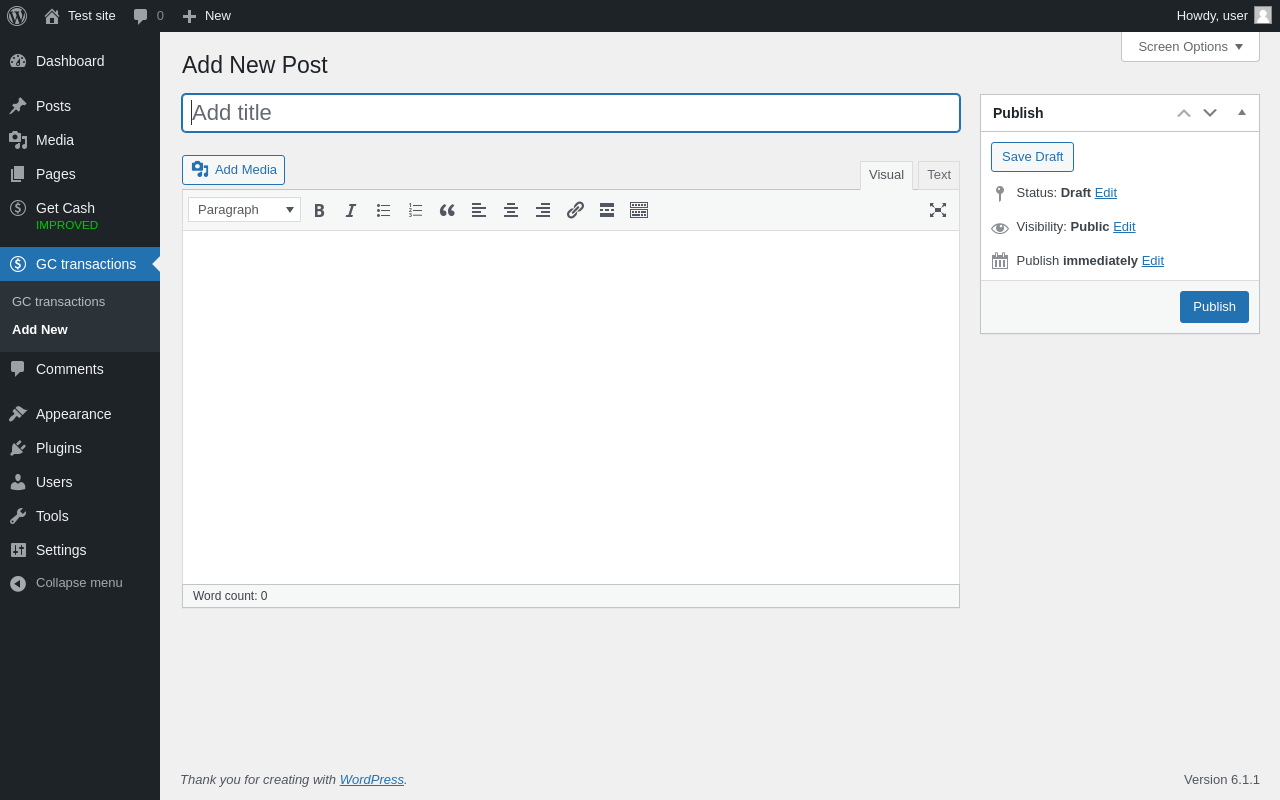Viewport: 1280px width, 800px height.
Task: Toggle the toolbar (kitchen sink)
Action: (639, 210)
